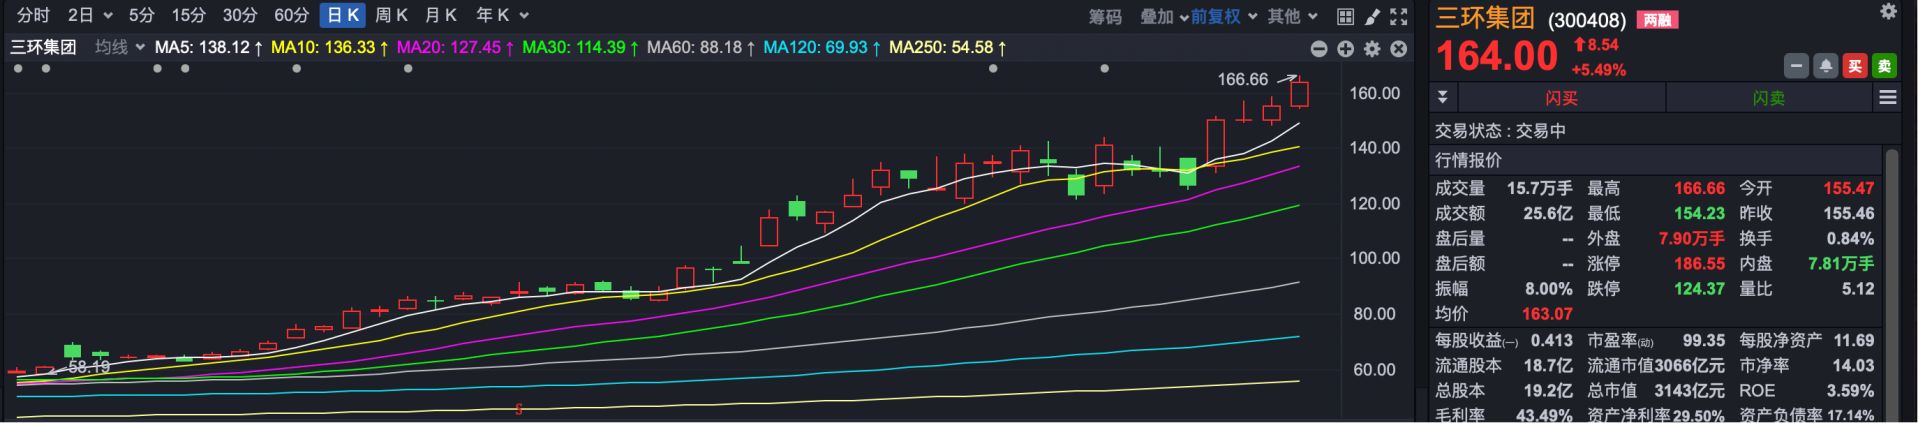Click the small red marker on chart bottom axis
Viewport: 1918px width, 423px height.
coord(519,409)
